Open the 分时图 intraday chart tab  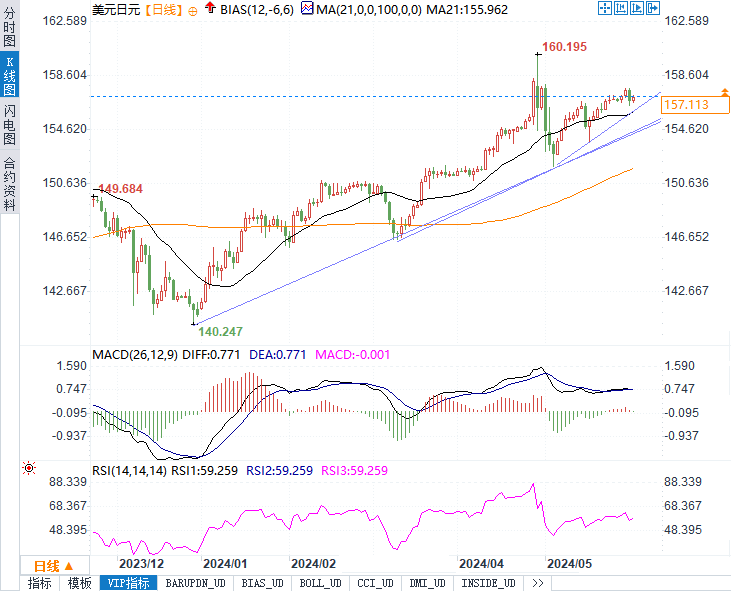click(x=9, y=27)
